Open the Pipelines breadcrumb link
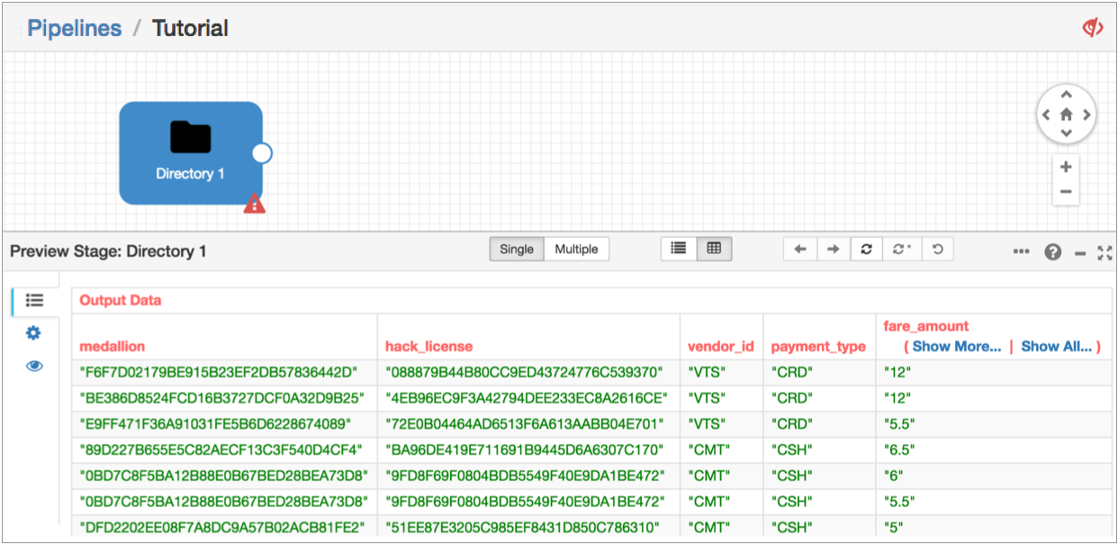 tap(74, 28)
